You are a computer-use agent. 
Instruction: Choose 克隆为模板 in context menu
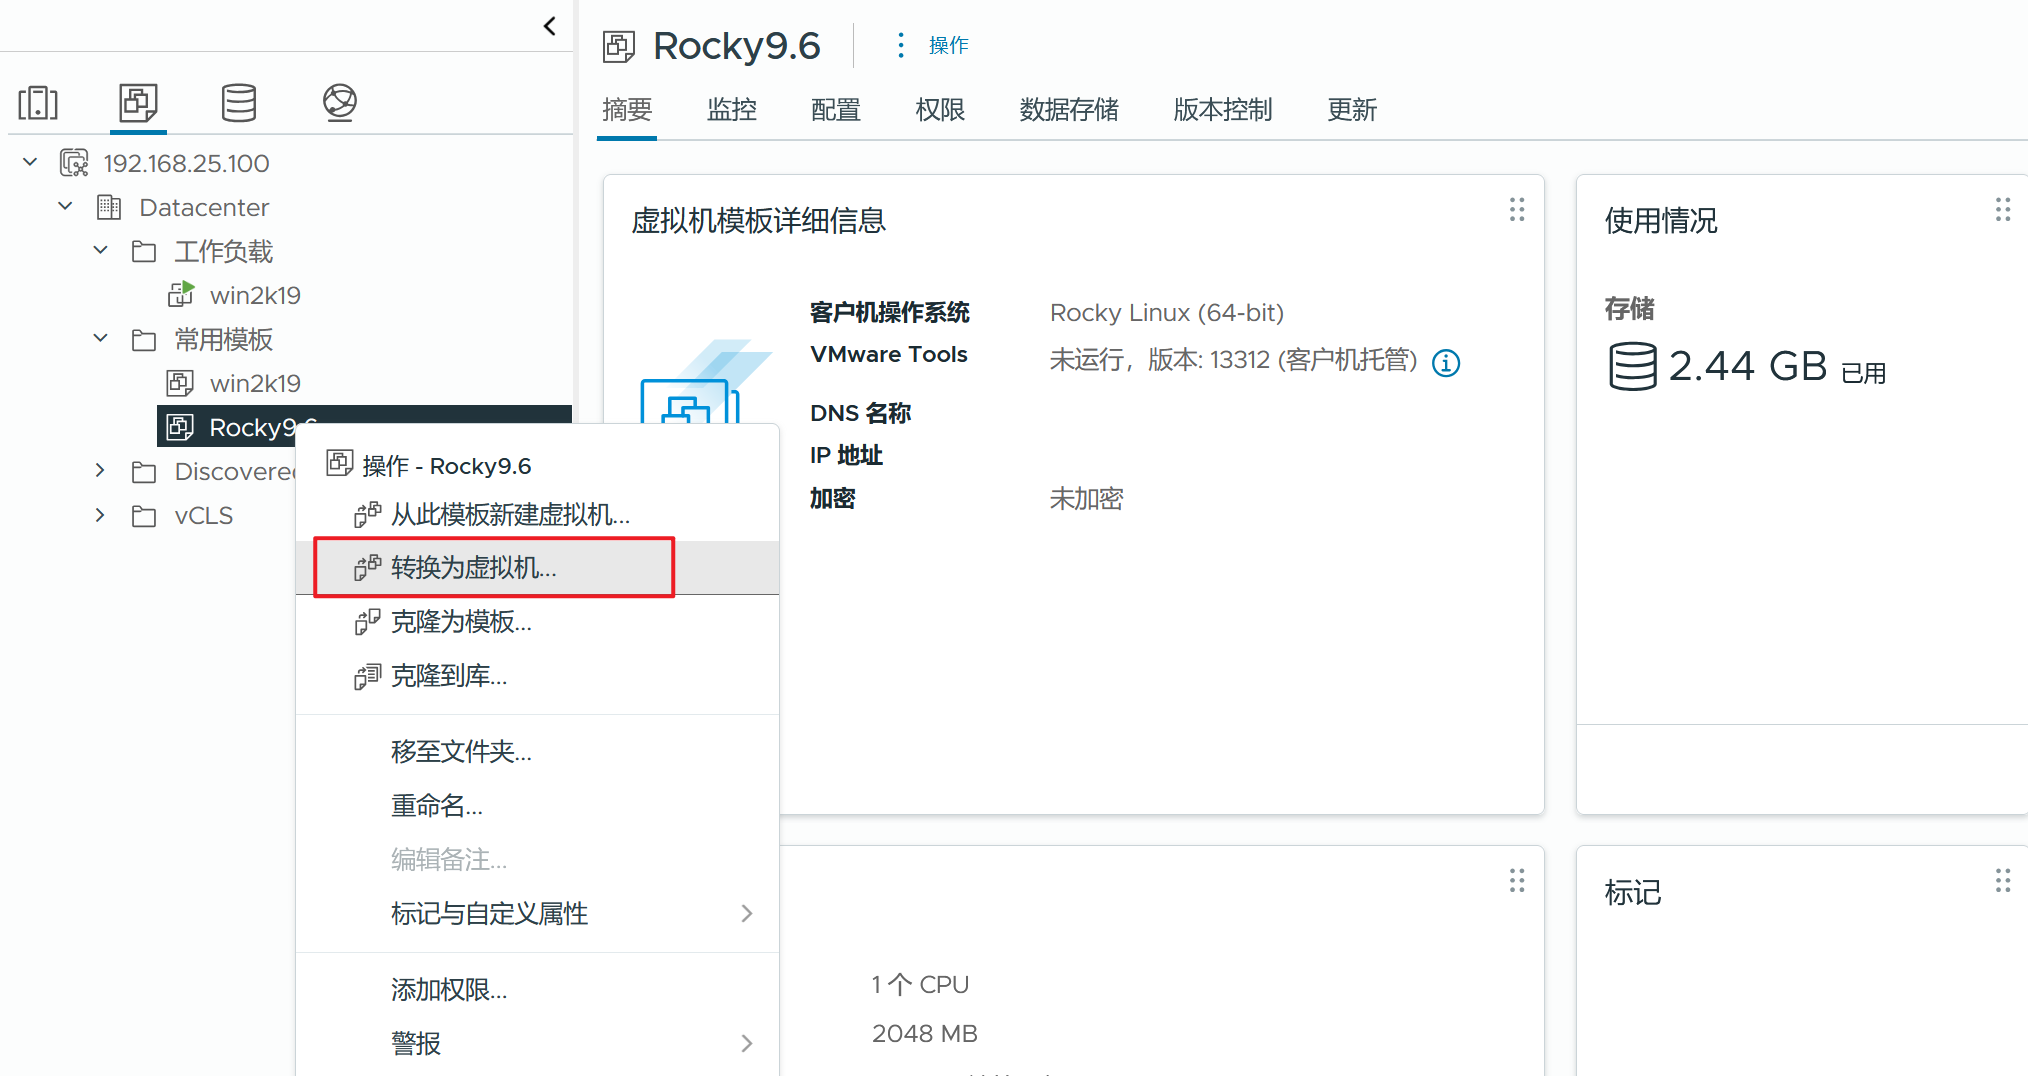538,622
